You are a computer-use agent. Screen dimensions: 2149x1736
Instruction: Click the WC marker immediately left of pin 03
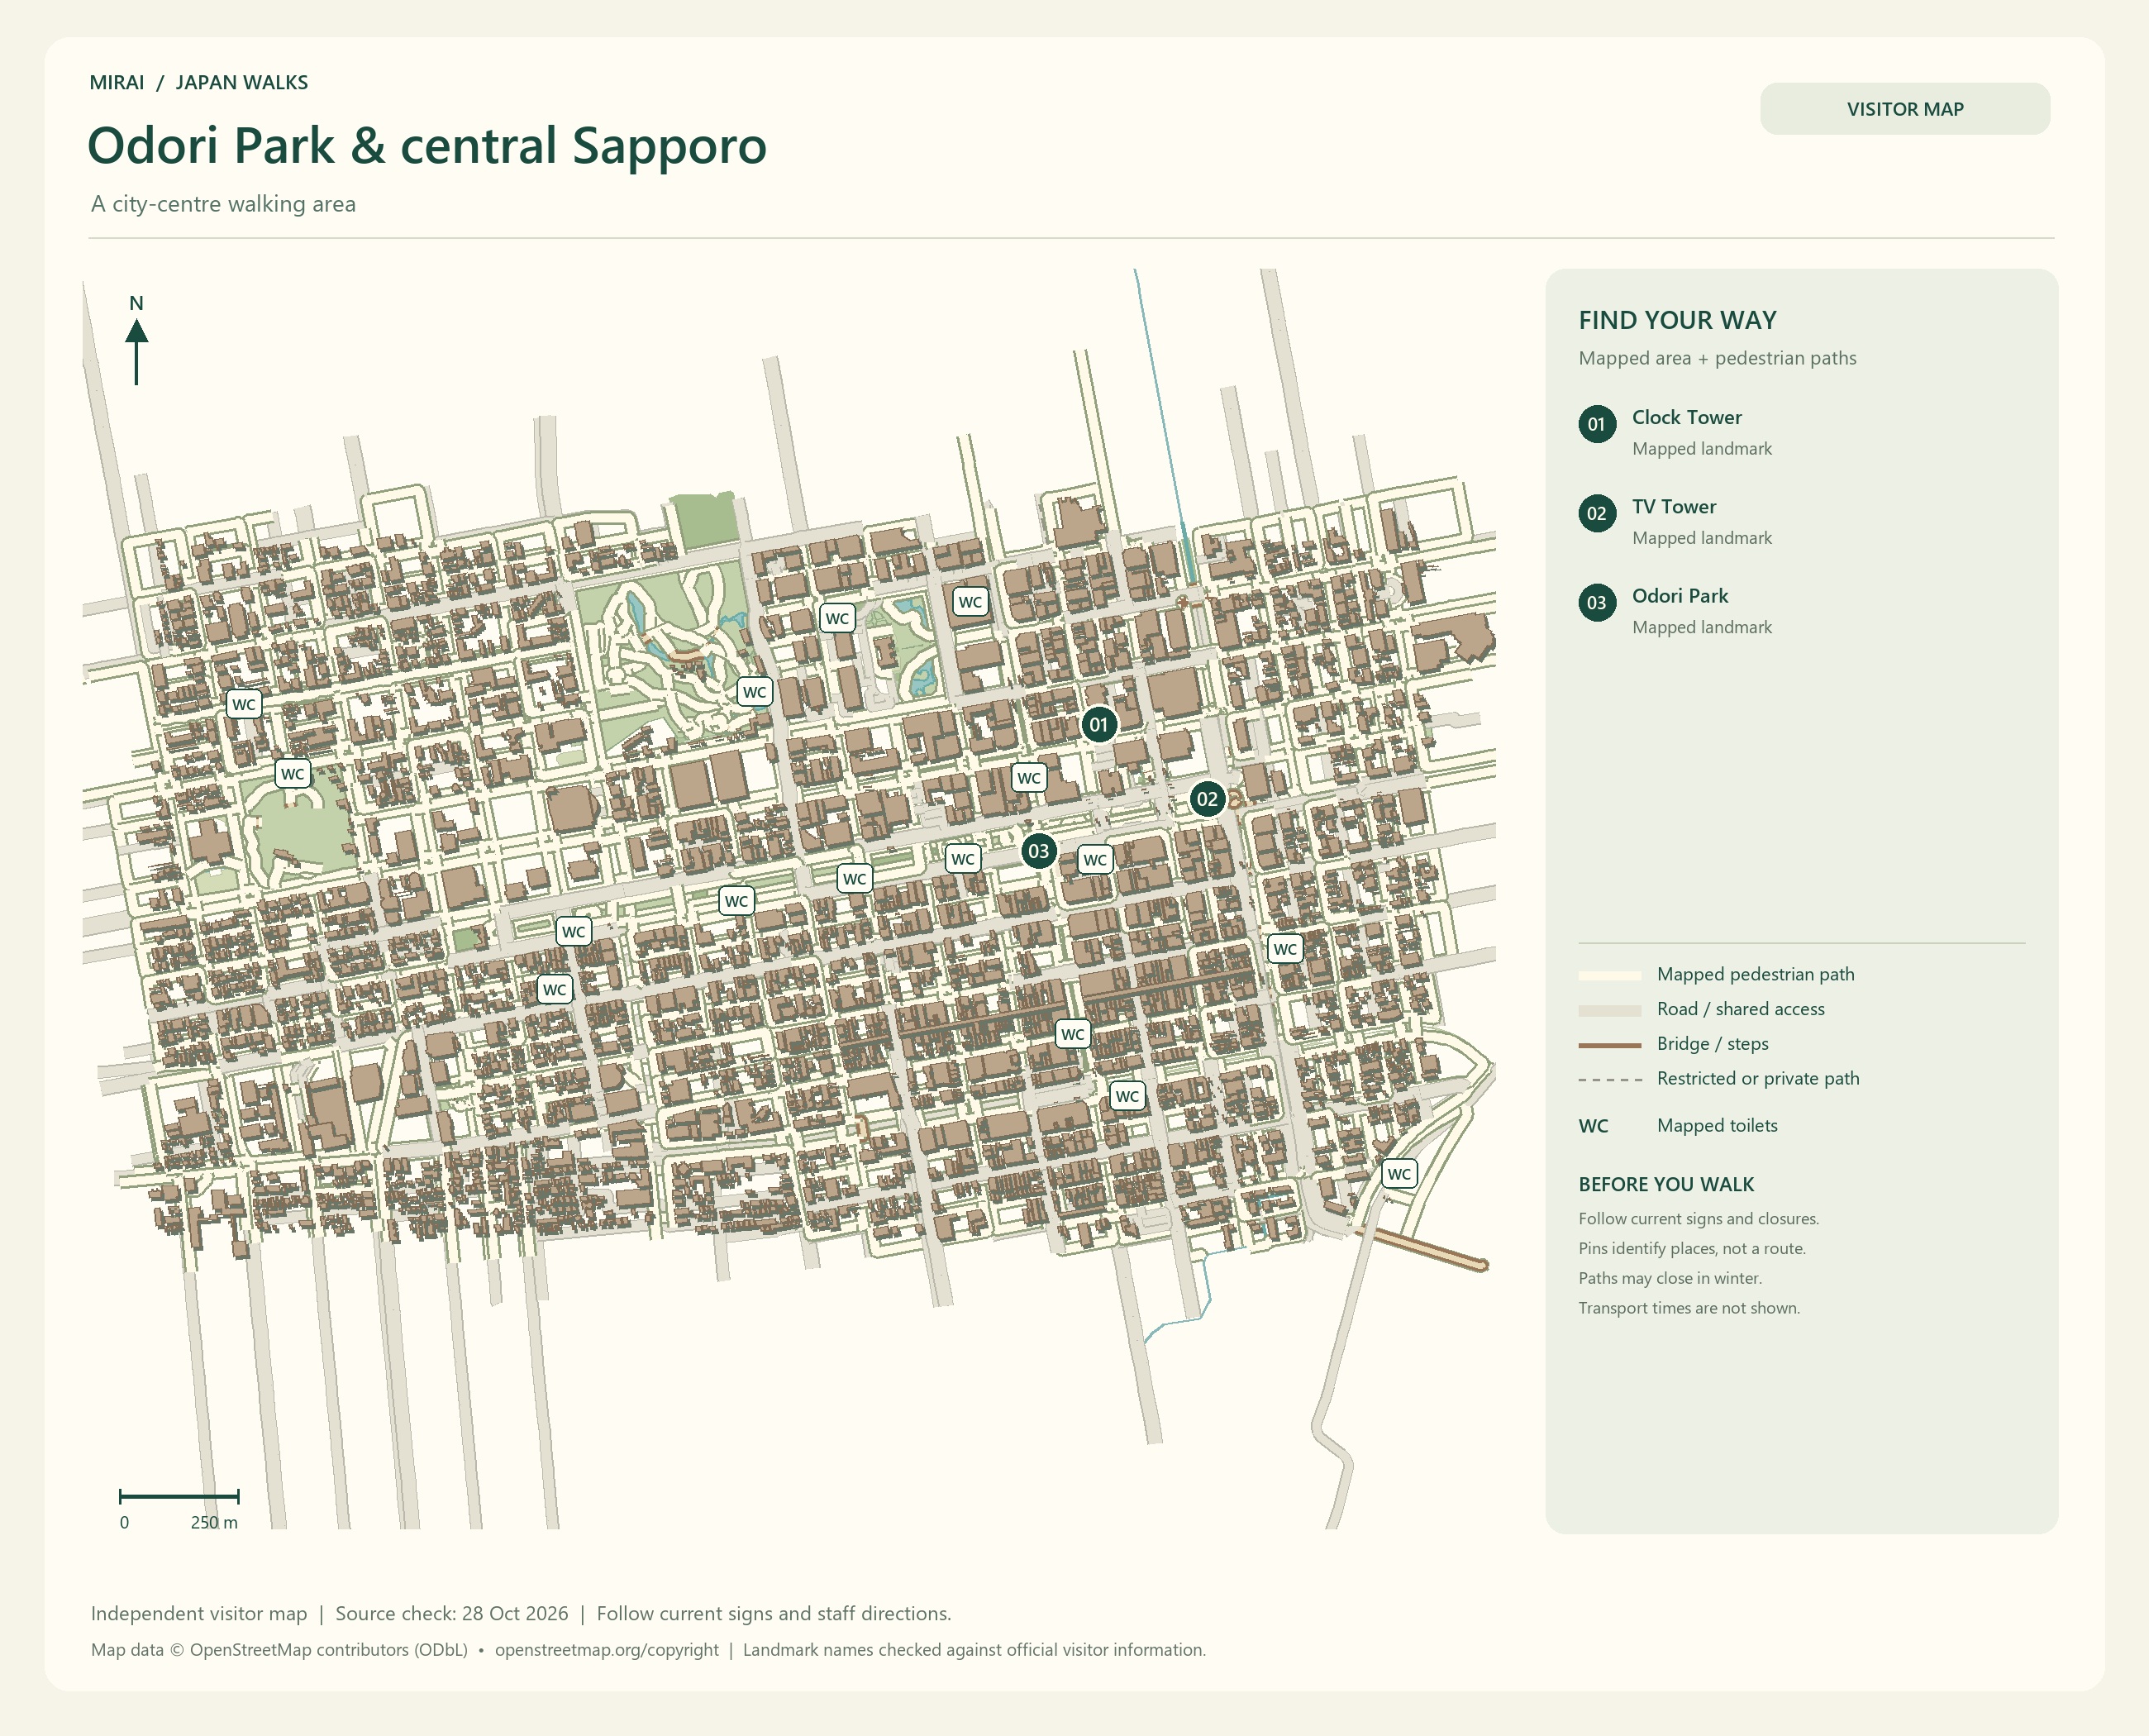963,858
